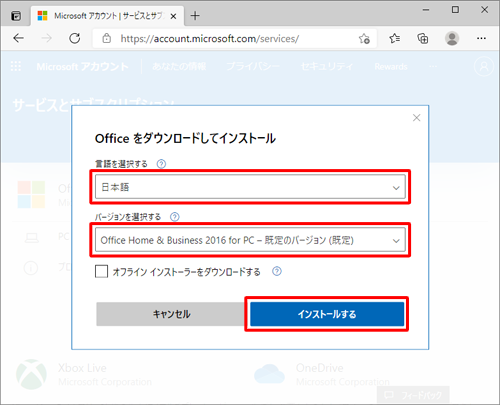Viewport: 500px width, 405px height.
Task: Reload the page with the refresh icon
Action: point(75,38)
